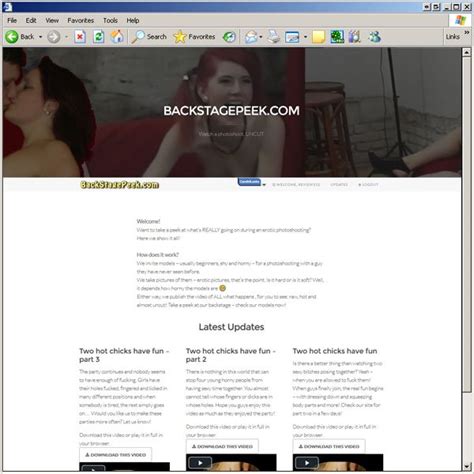Open the Favorites star button
The image size is (474, 474).
coord(194,37)
